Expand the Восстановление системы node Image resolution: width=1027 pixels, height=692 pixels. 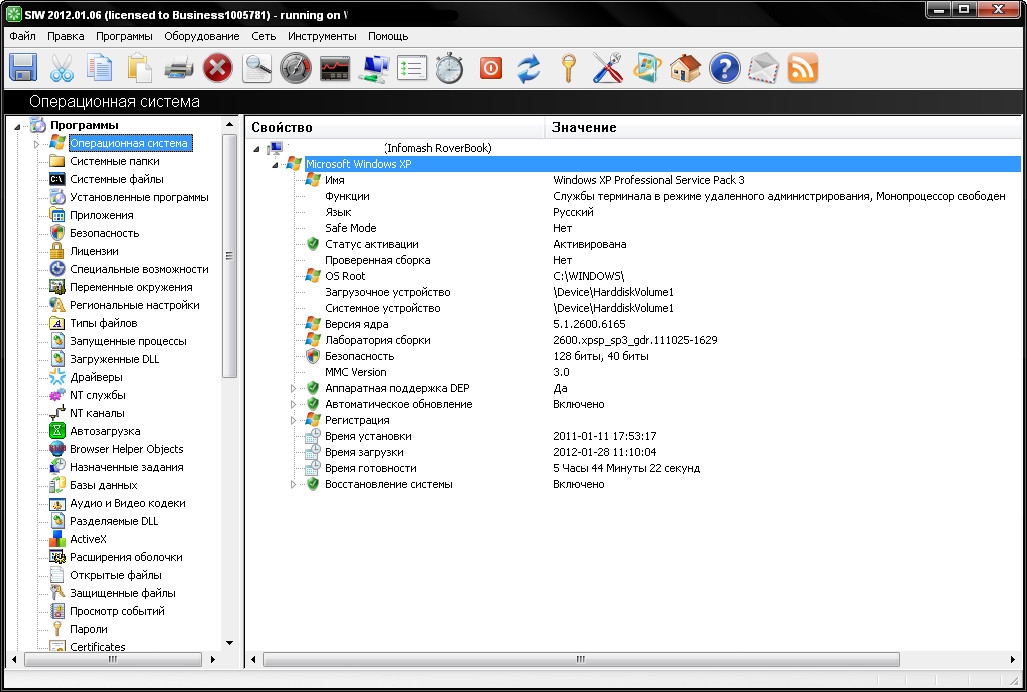tap(294, 484)
